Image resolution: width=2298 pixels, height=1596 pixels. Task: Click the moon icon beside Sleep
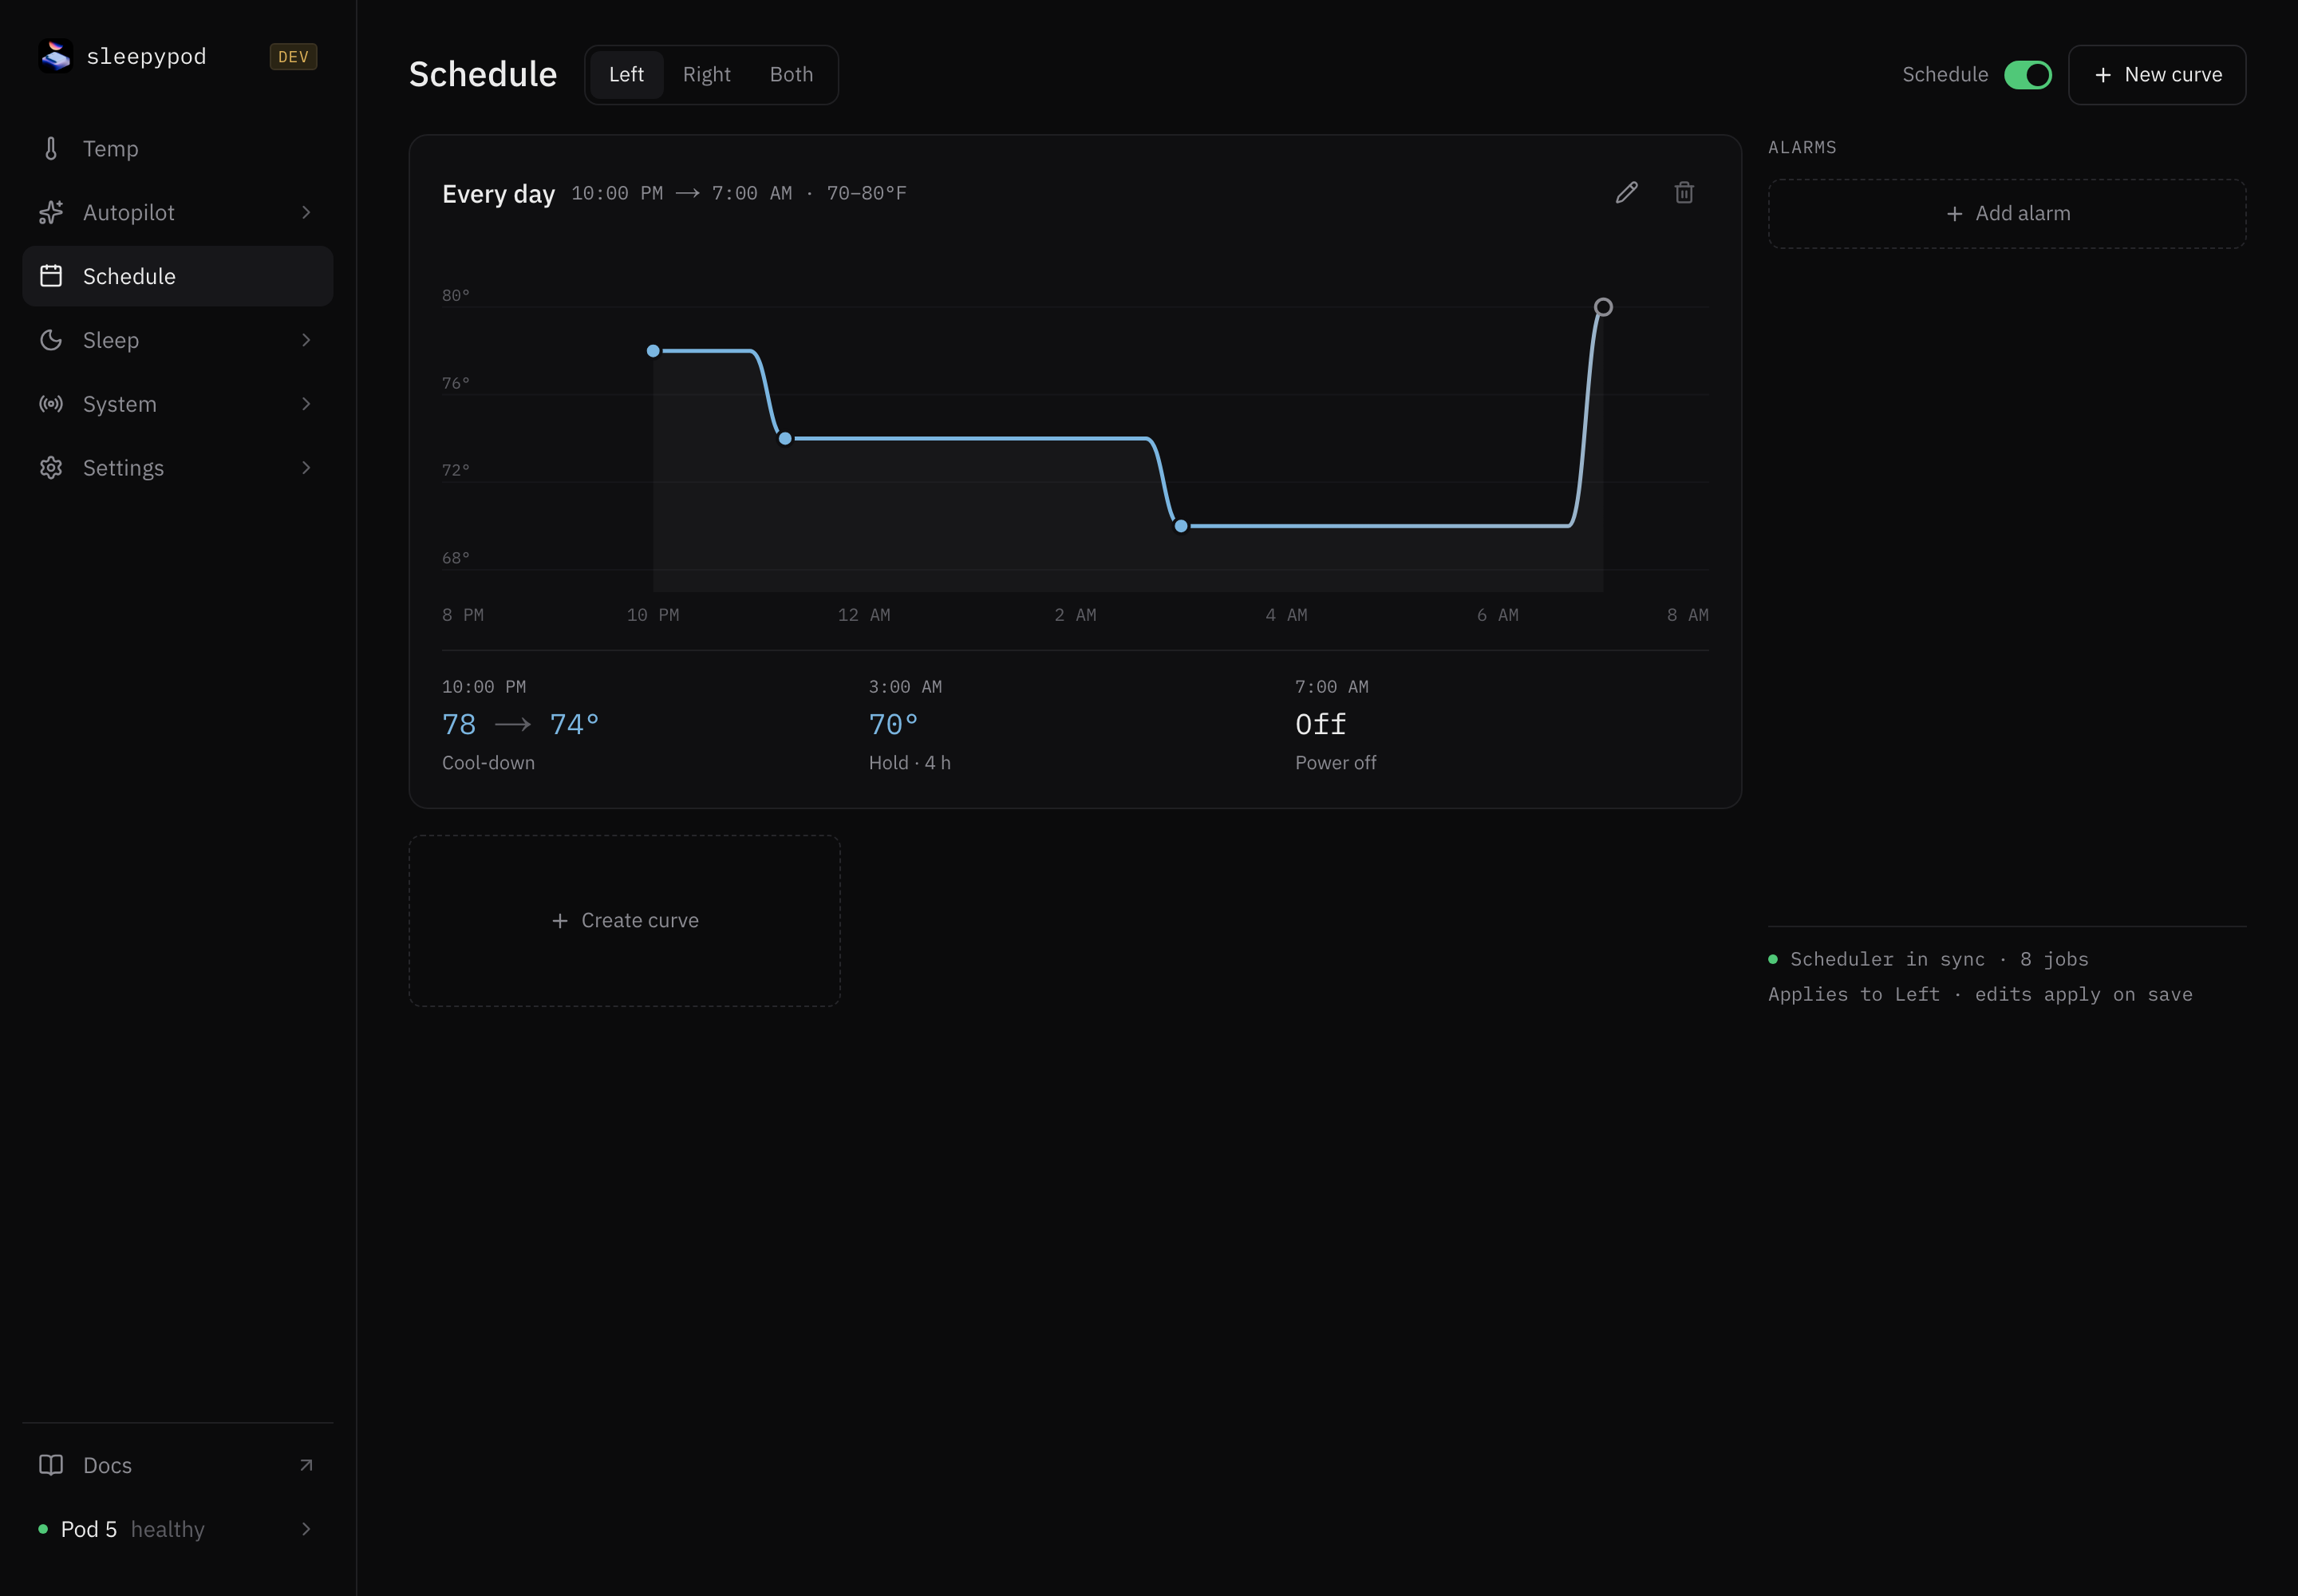point(51,340)
